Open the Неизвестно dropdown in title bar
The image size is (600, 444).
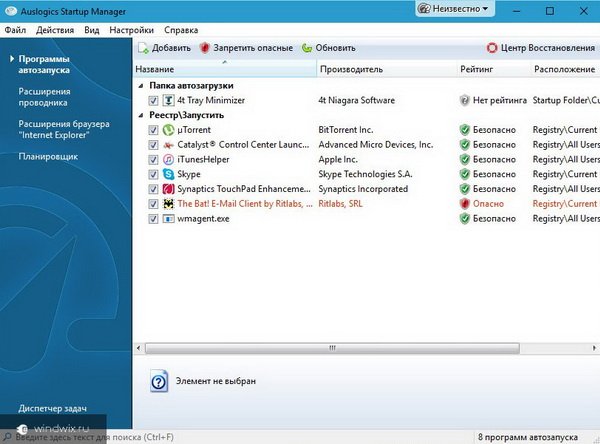coord(454,9)
